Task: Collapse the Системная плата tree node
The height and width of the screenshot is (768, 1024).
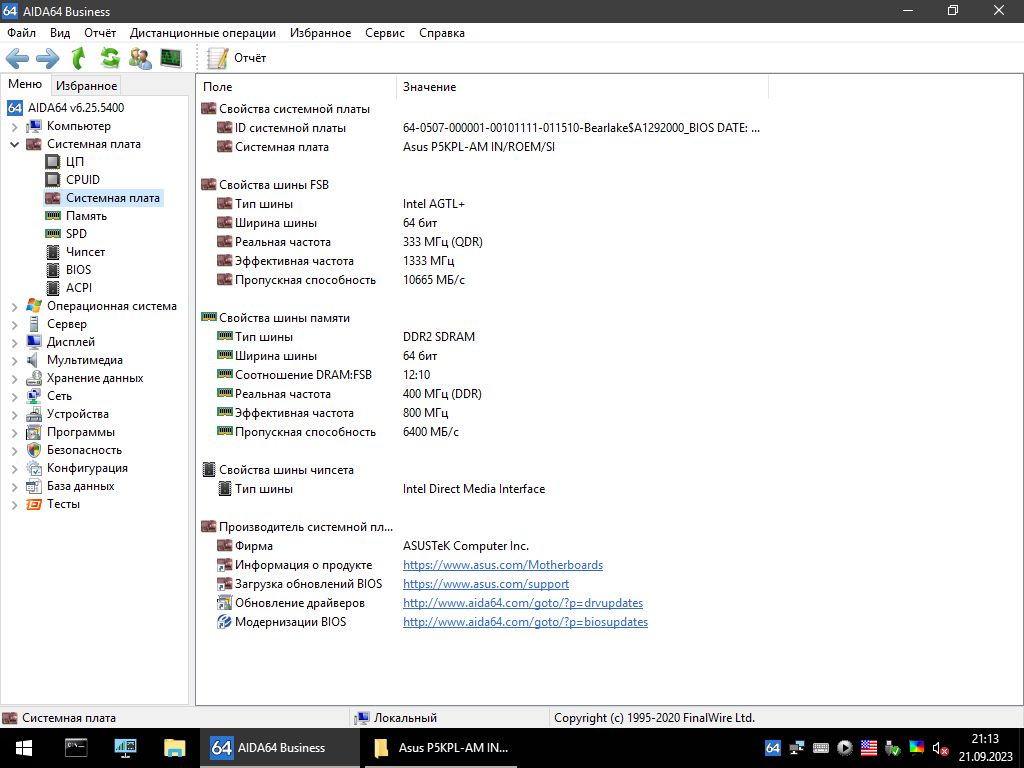Action: tap(14, 144)
